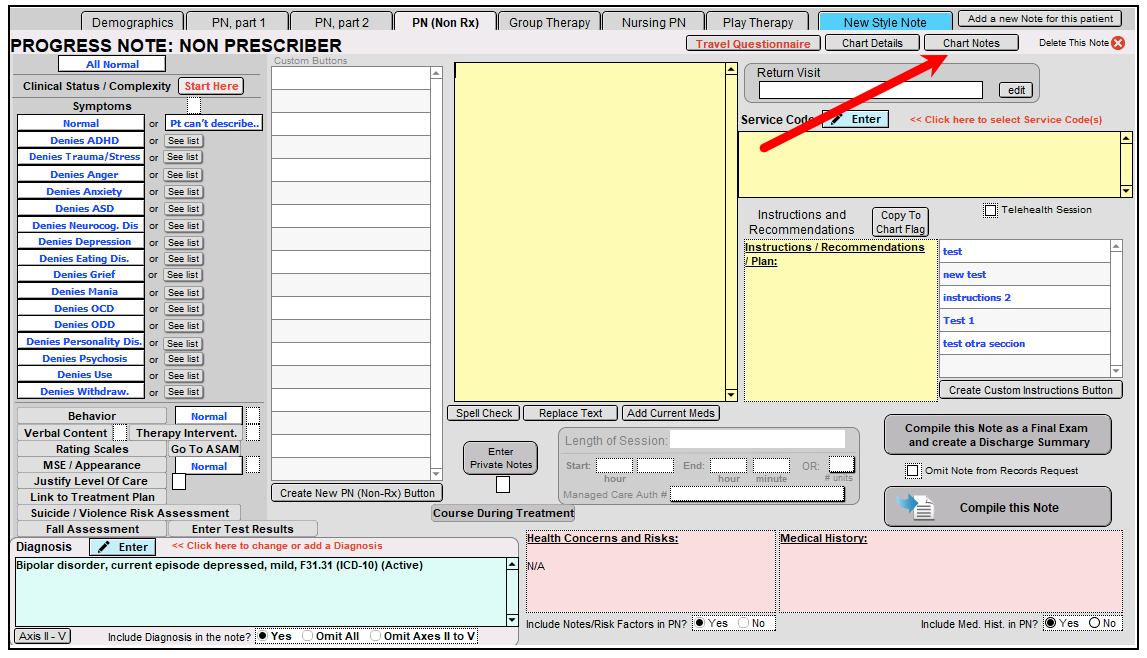This screenshot has height=658, width=1147.
Task: Switch to the Group Therapy tab
Action: [548, 20]
